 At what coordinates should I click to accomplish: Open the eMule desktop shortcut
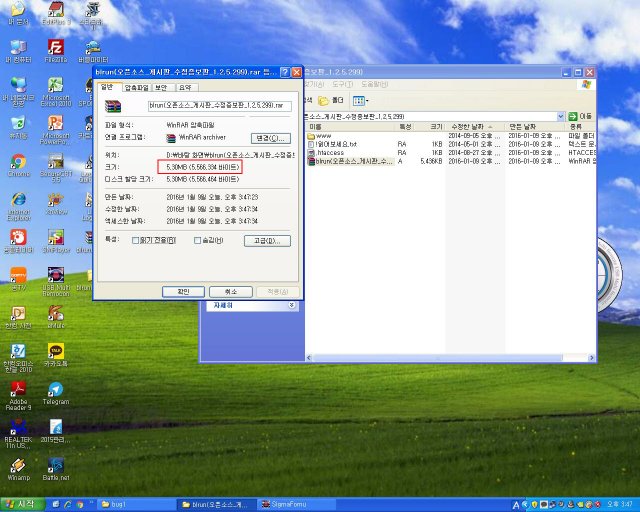point(56,317)
